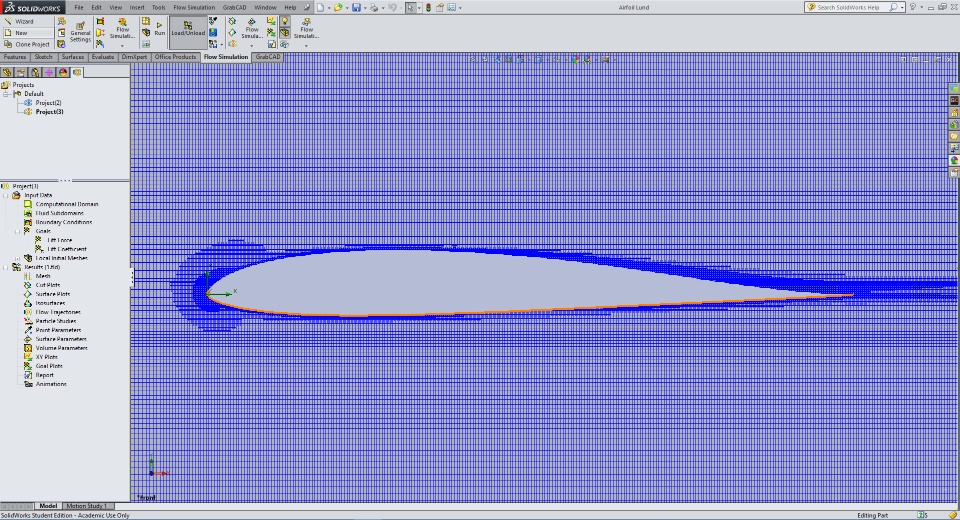This screenshot has height=520, width=960.
Task: Click the Report icon in tree
Action: (x=28, y=375)
